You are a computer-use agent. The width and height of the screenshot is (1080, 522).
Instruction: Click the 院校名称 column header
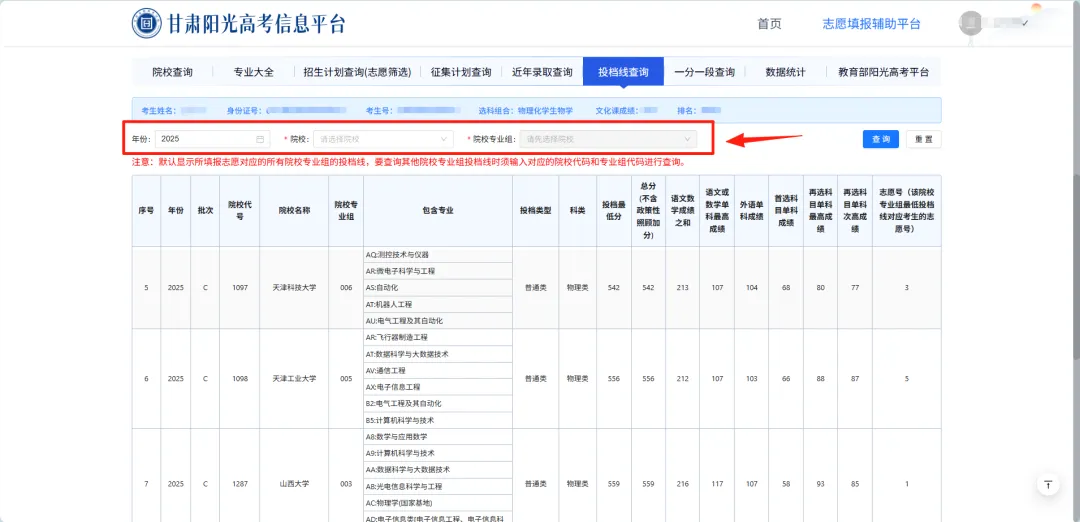tap(294, 211)
